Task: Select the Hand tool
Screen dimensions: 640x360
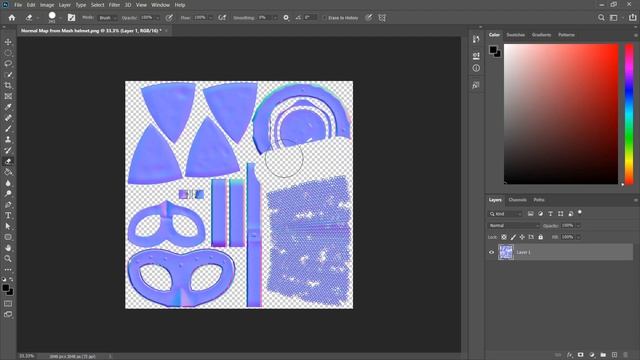Action: pyautogui.click(x=8, y=248)
